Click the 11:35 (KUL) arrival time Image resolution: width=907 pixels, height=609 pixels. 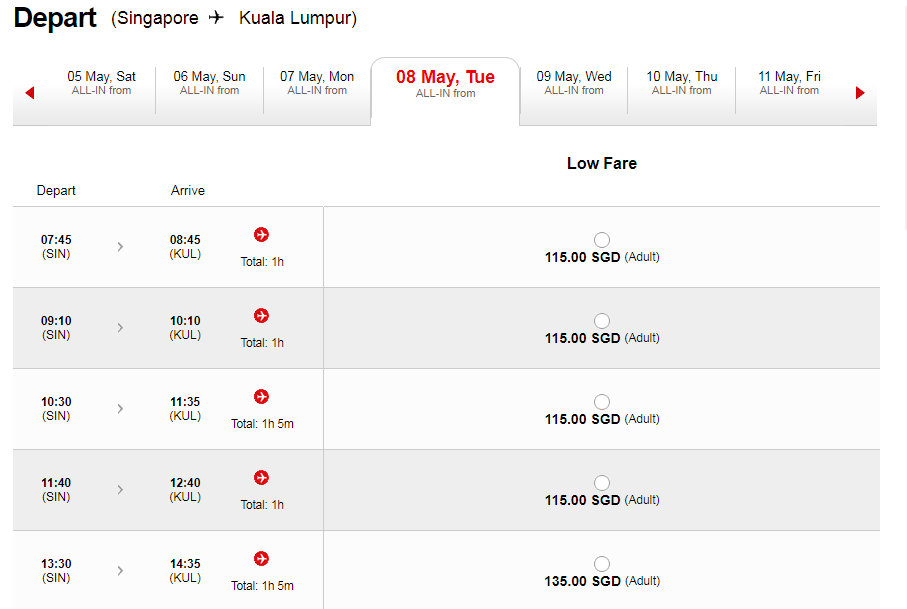(185, 408)
